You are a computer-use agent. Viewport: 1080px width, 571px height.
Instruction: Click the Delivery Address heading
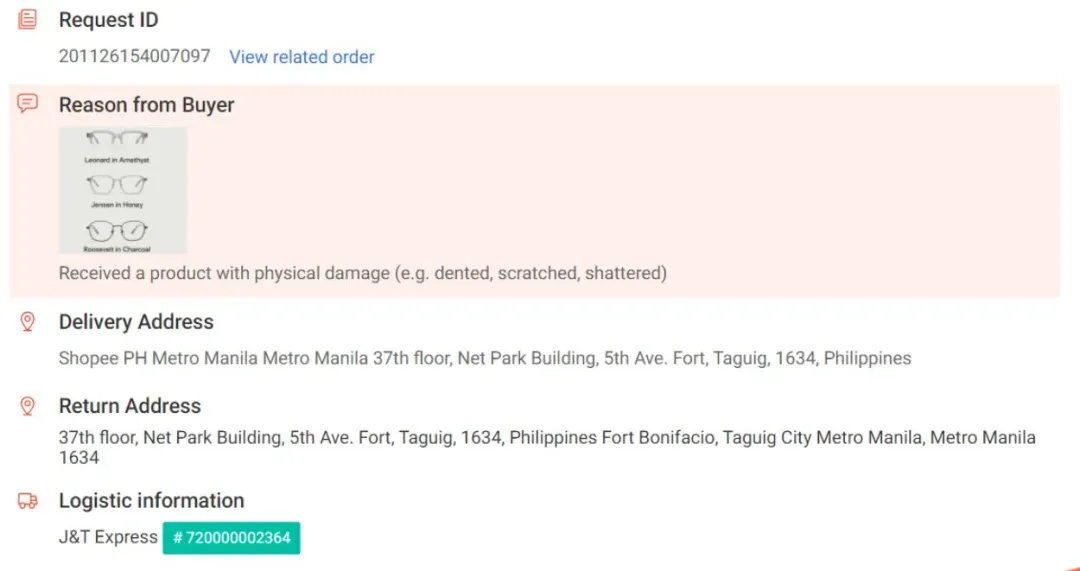coord(136,322)
